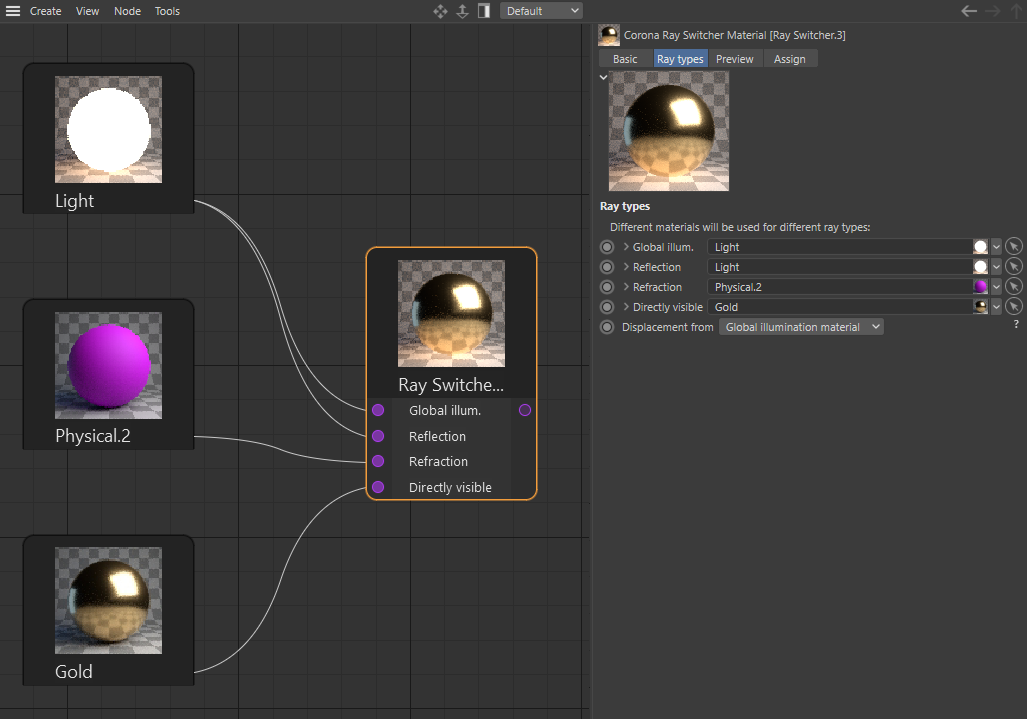The width and height of the screenshot is (1027, 719).
Task: Open the Default layout dropdown
Action: [541, 11]
